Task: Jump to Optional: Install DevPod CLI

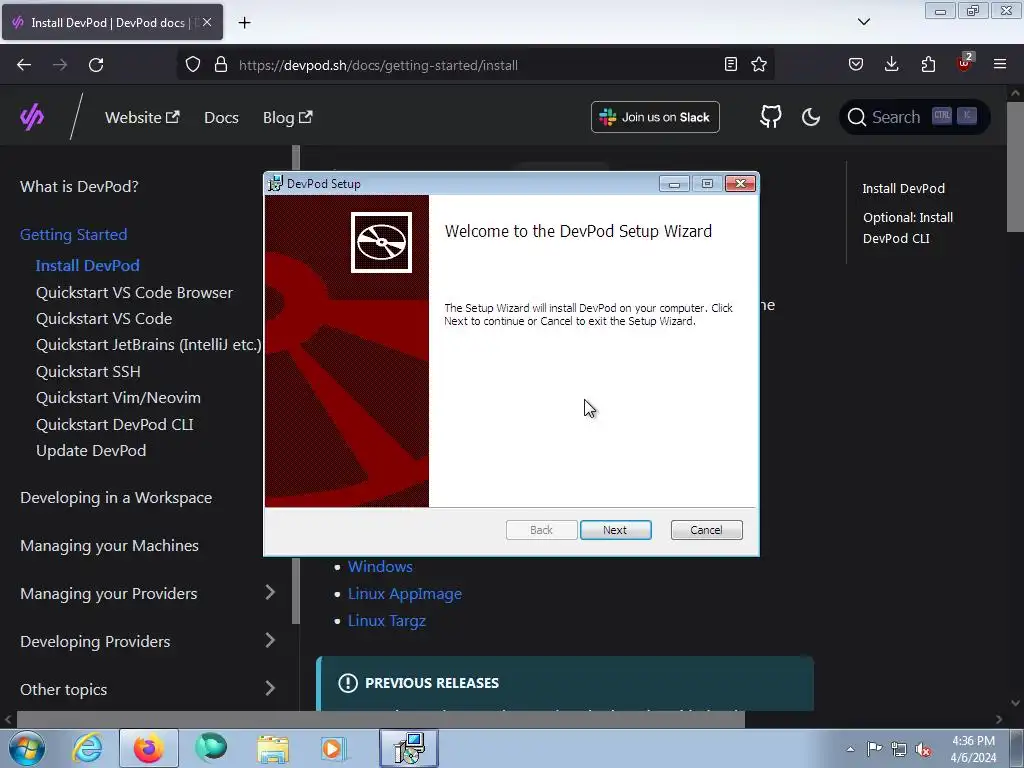Action: pos(908,228)
